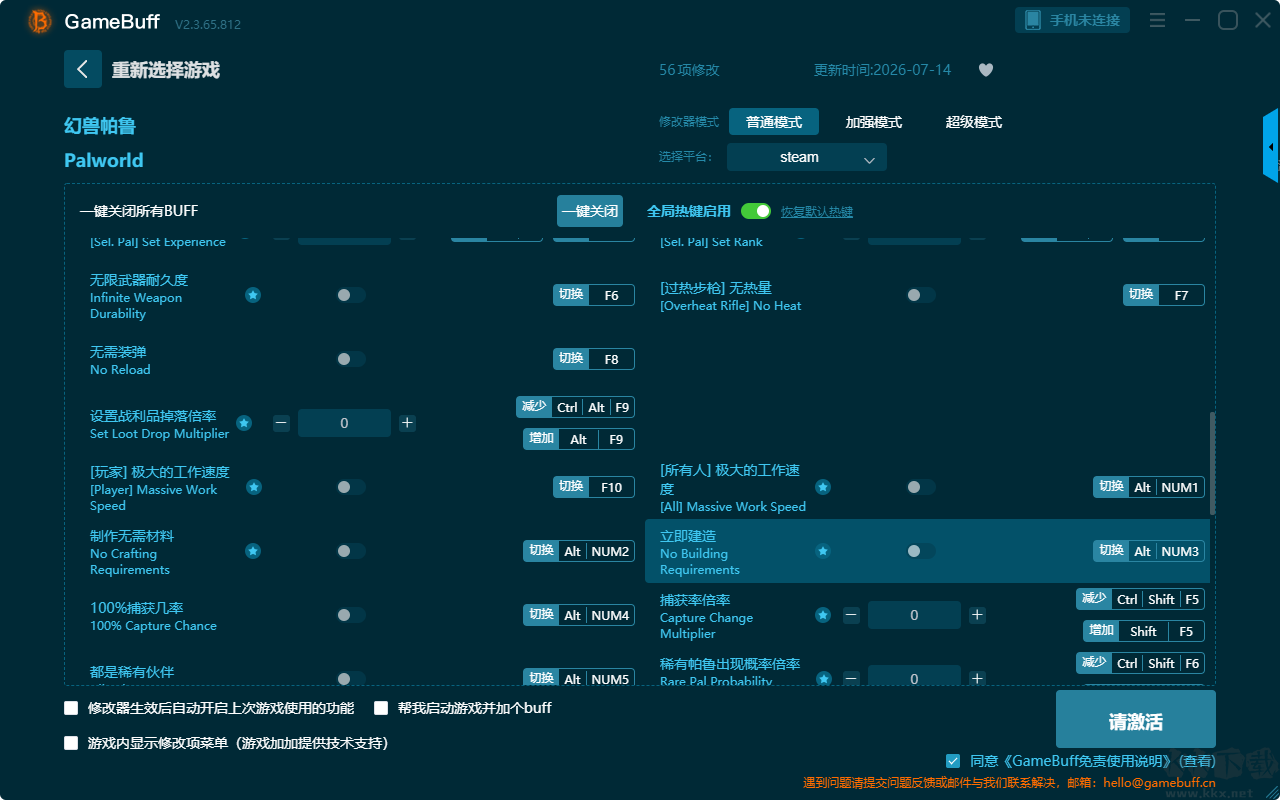
Task: Click star icon for Player Massive Work Speed
Action: pyautogui.click(x=254, y=487)
